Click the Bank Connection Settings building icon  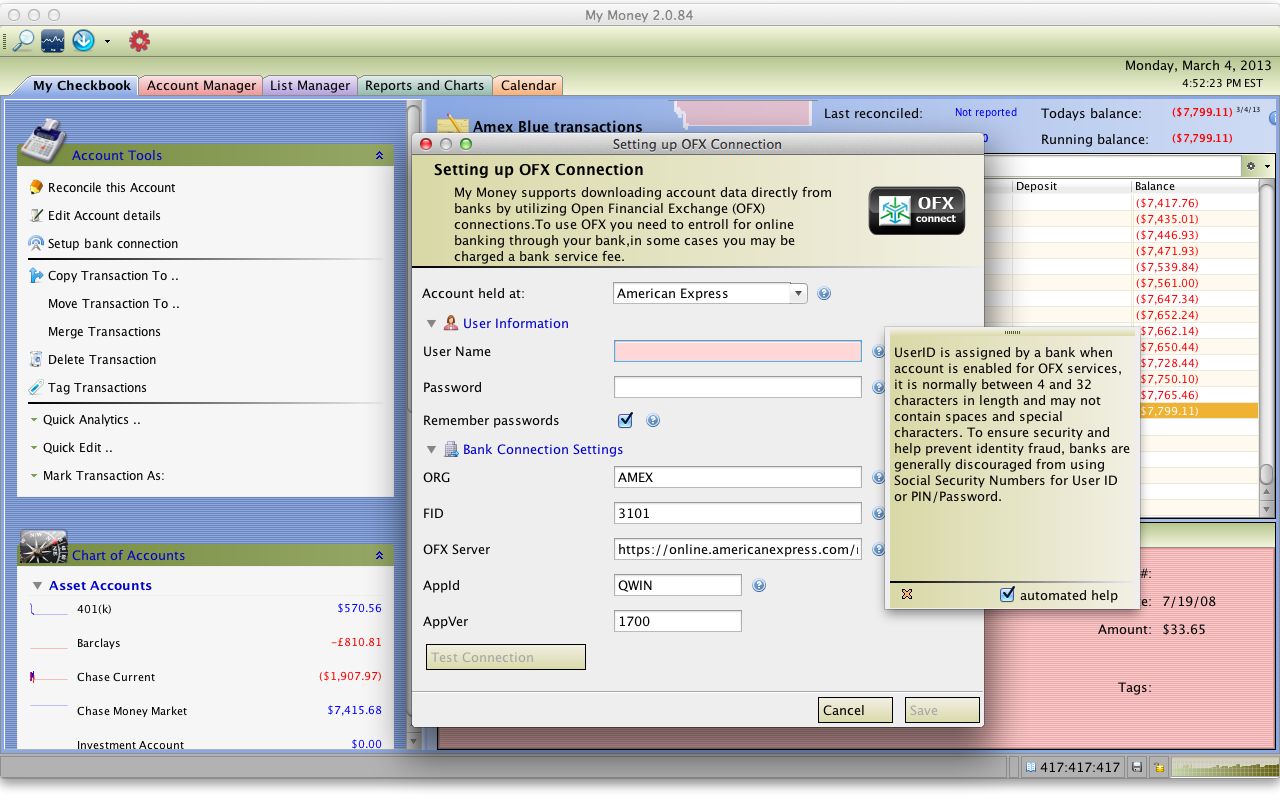[451, 449]
